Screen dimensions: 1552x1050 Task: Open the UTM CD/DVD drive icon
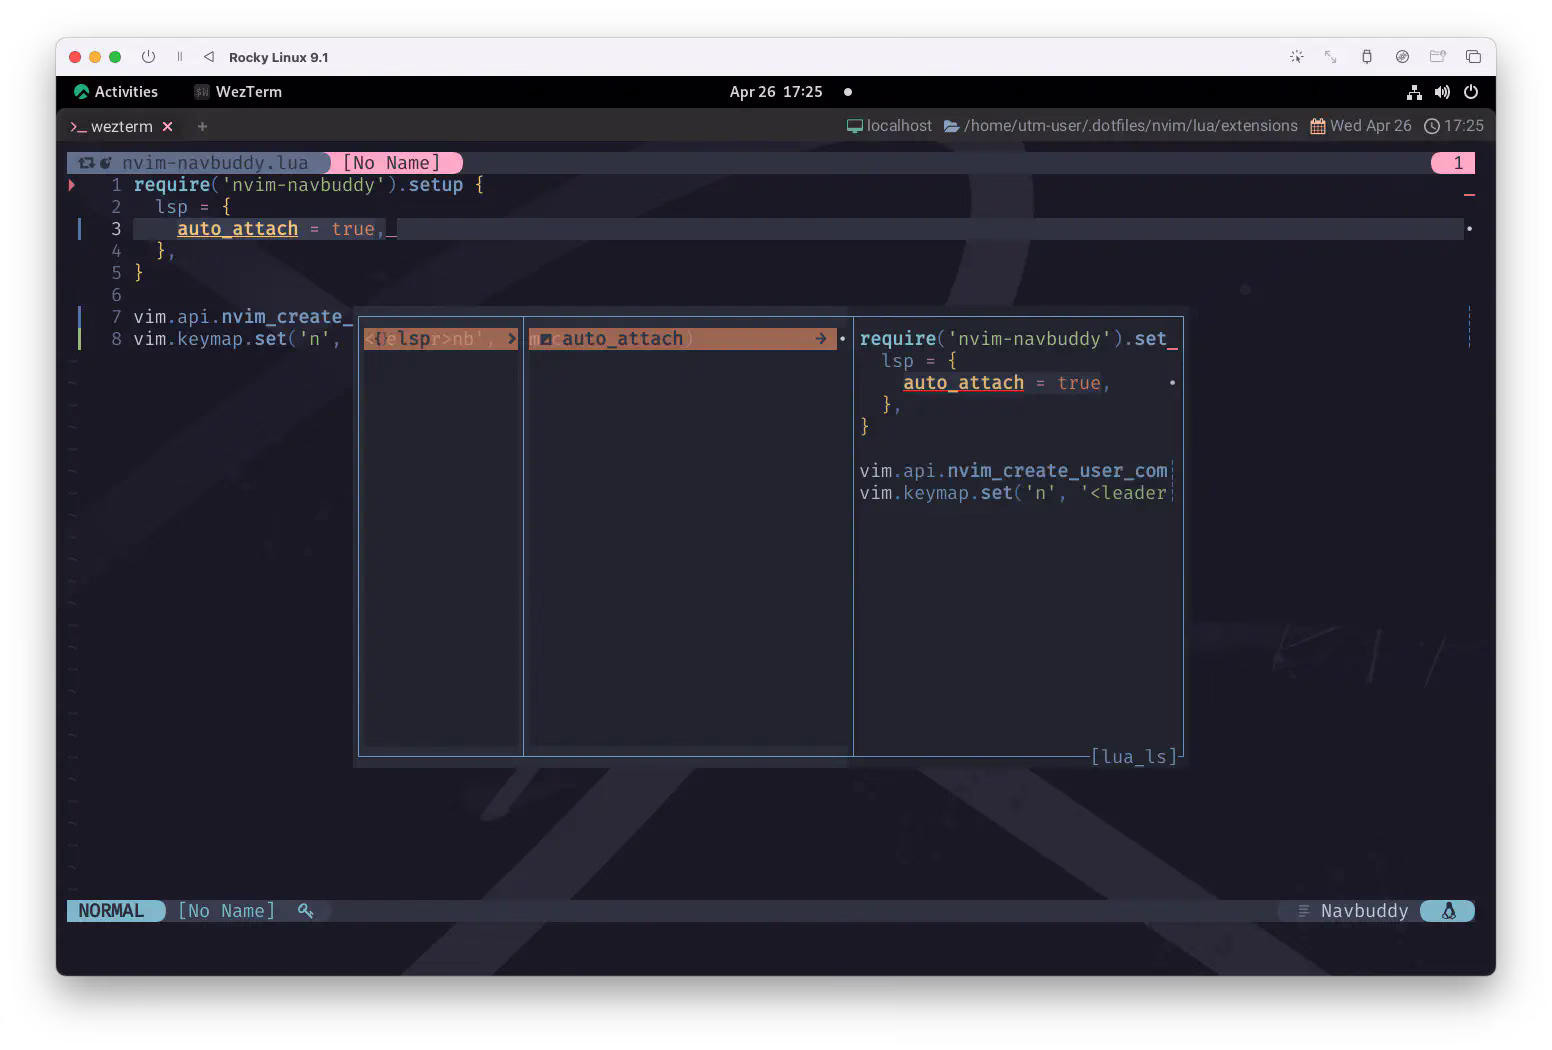1402,57
